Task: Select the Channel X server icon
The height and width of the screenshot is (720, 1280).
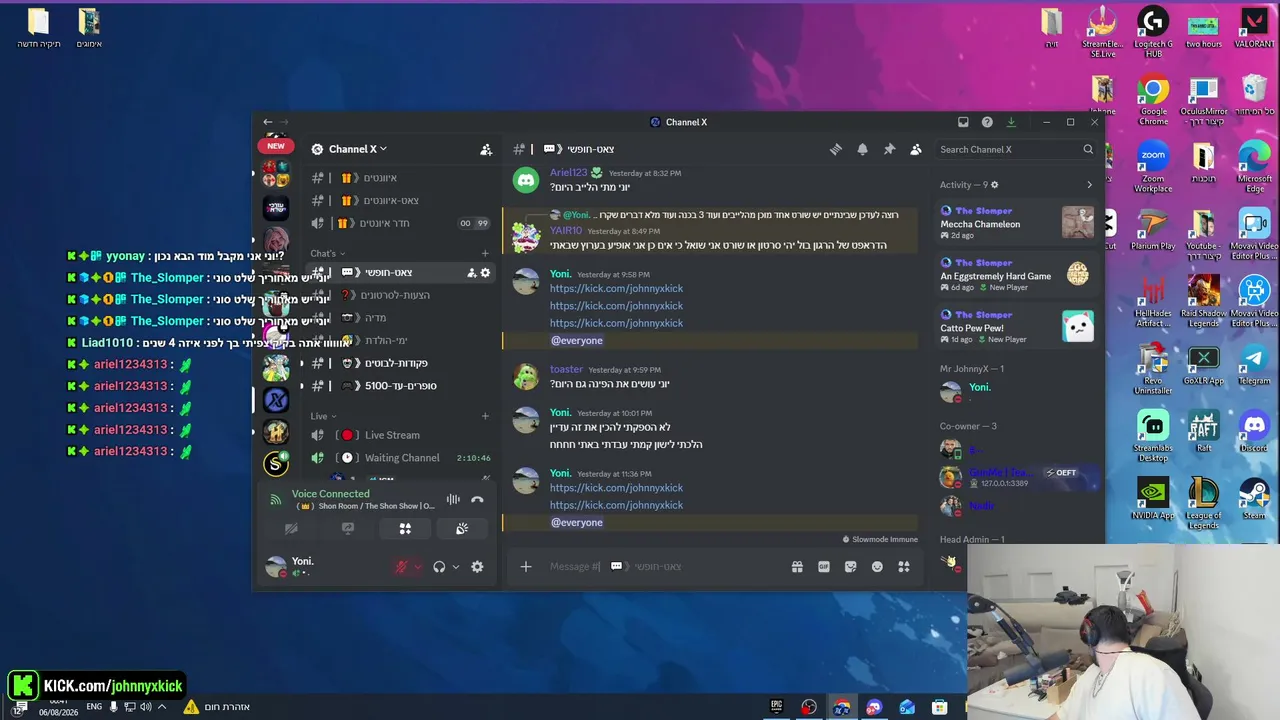Action: tap(276, 400)
